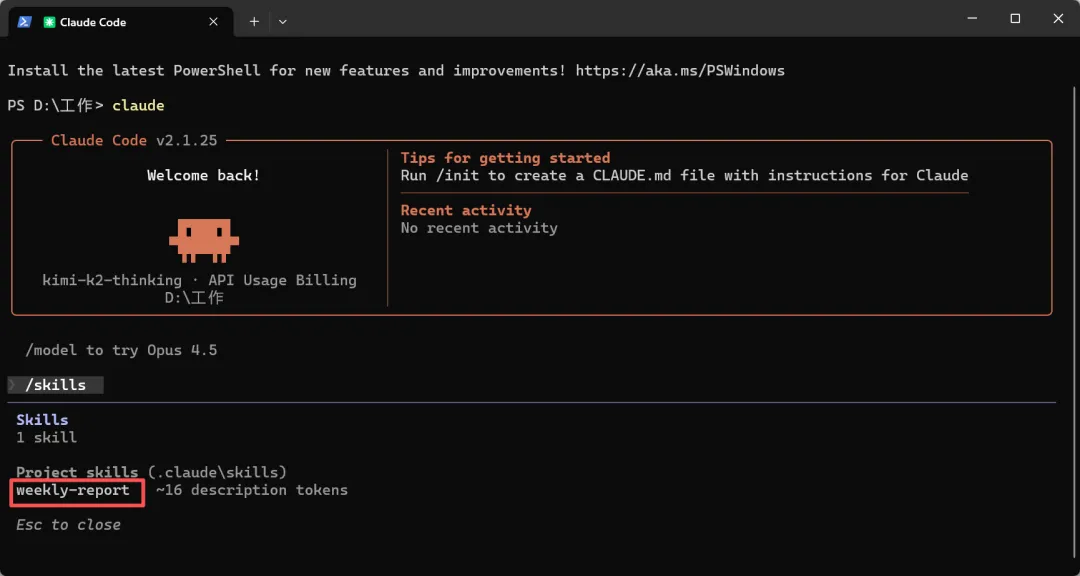Maximize the terminal window

pos(1015,18)
